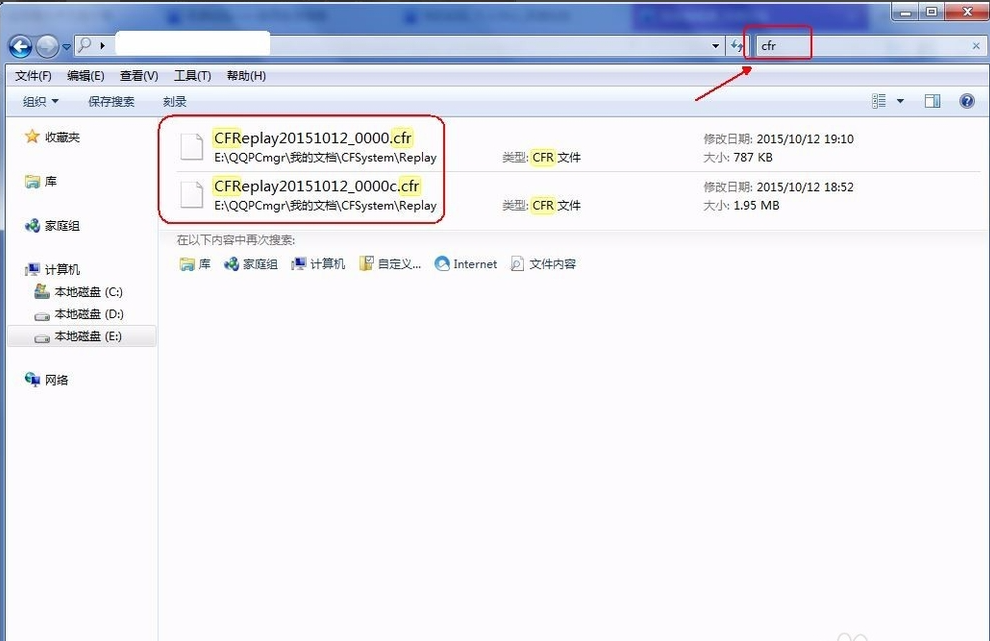Select the CFReplay20151012_0000c.cfr file

[x=316, y=186]
